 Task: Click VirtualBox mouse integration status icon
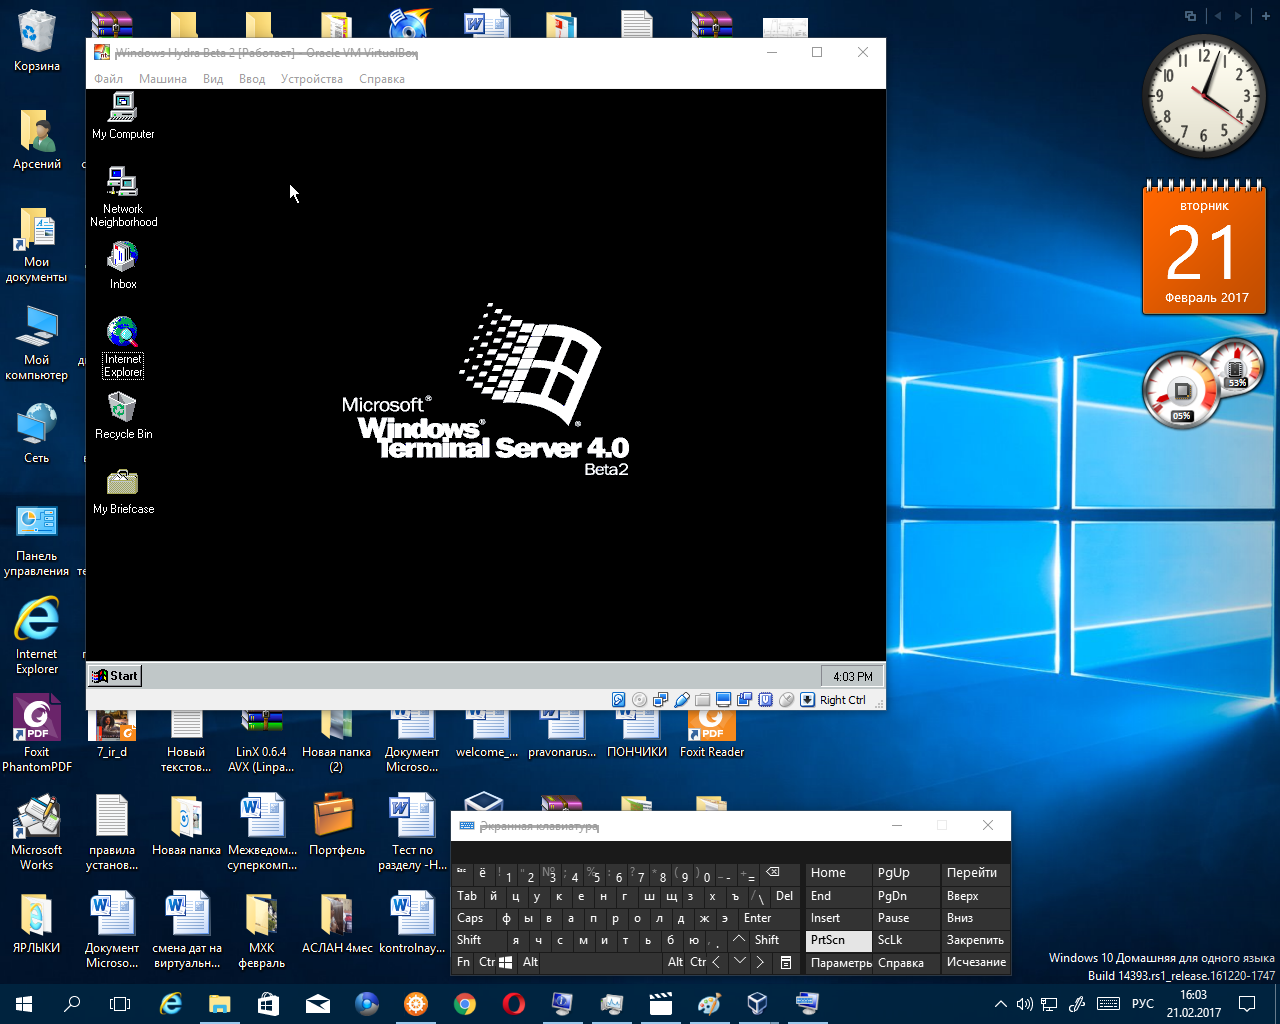pyautogui.click(x=787, y=700)
